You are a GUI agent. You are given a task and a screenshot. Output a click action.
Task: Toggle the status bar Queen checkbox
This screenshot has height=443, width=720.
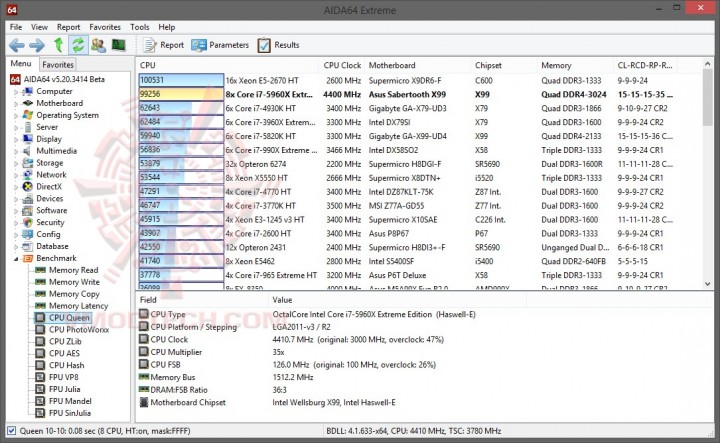11,431
